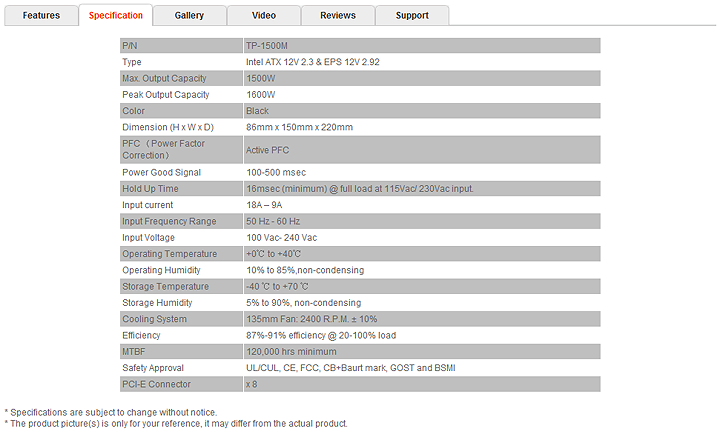This screenshot has width=720, height=437.
Task: Select the Efficiency percentage text
Action: [318, 335]
